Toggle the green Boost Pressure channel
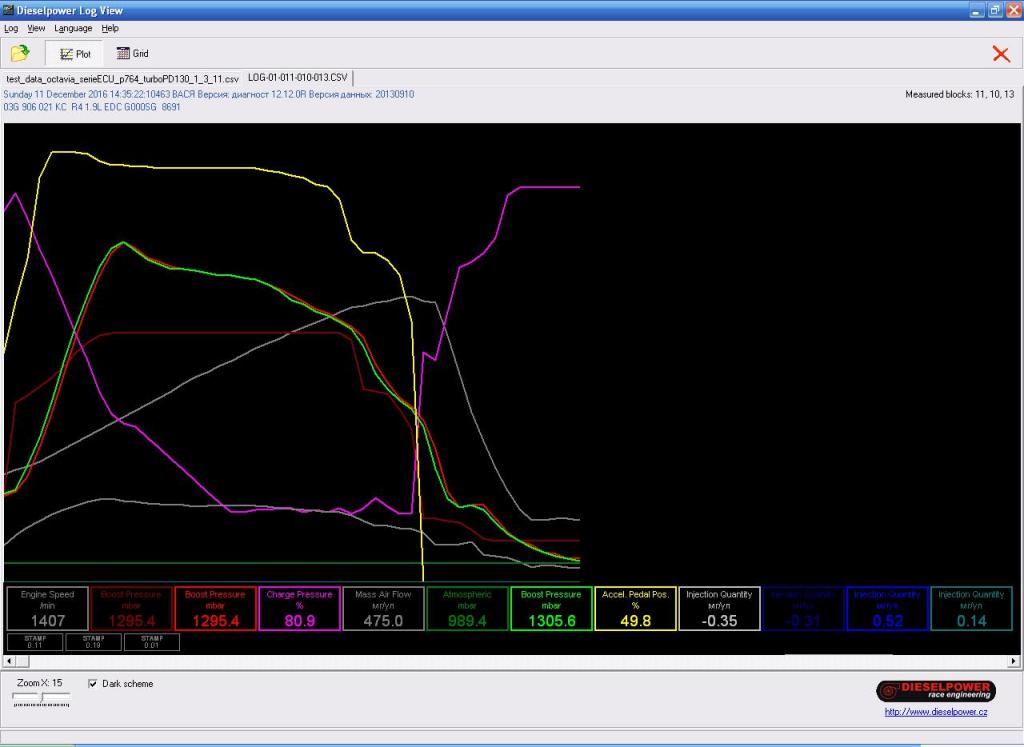 (x=551, y=609)
